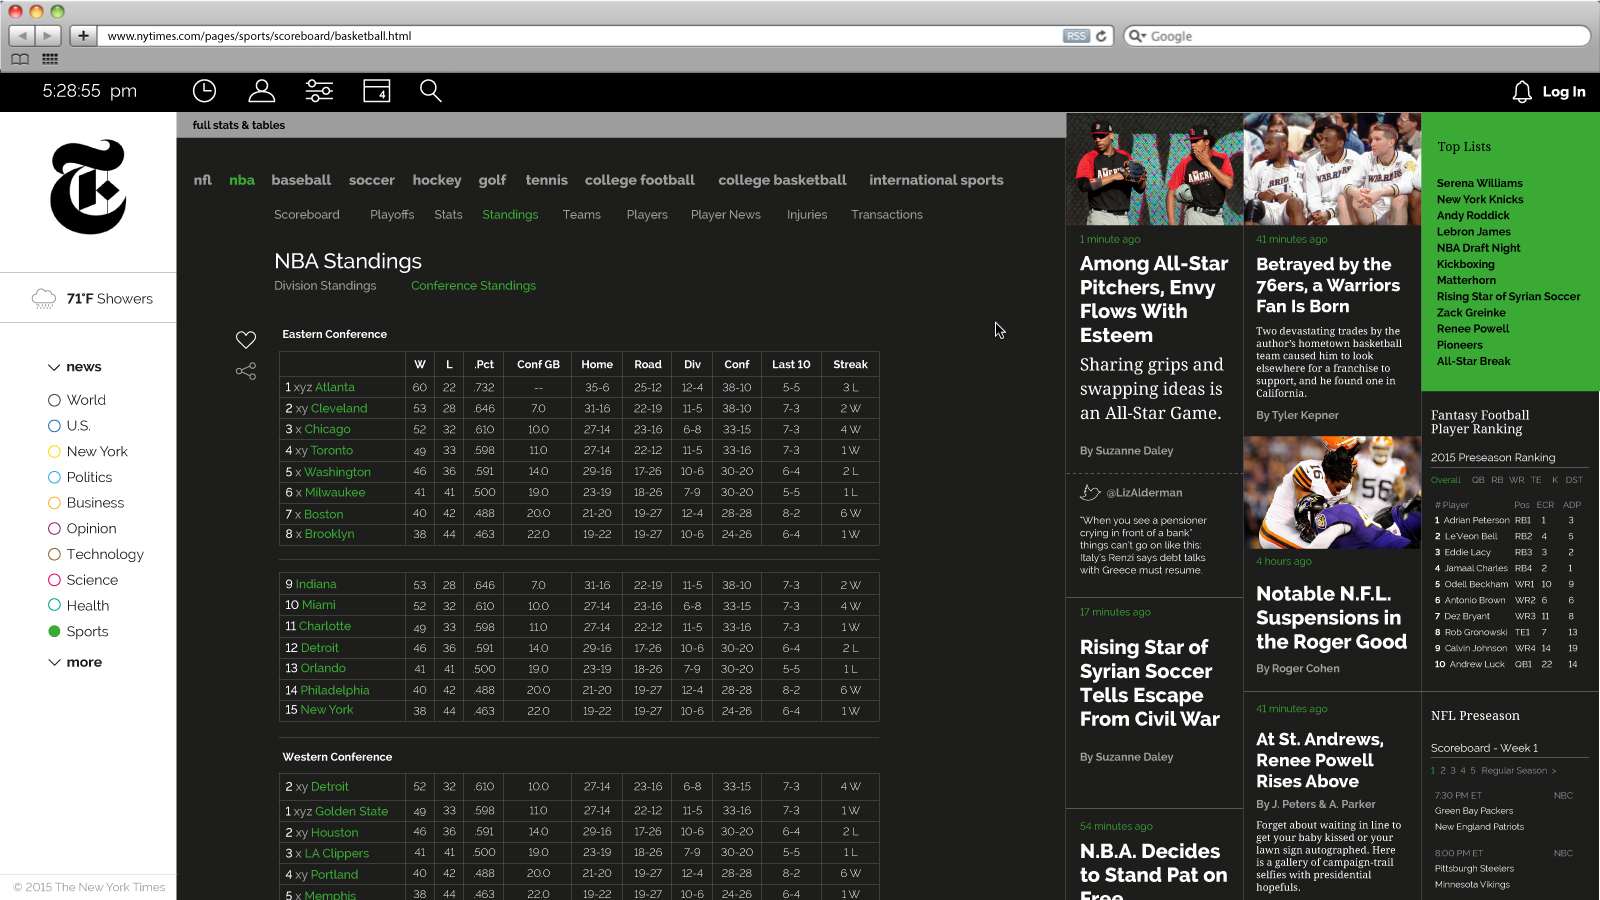Click Twitter bird icon by @LizAlderman
This screenshot has width=1600, height=900.
pos(1090,492)
